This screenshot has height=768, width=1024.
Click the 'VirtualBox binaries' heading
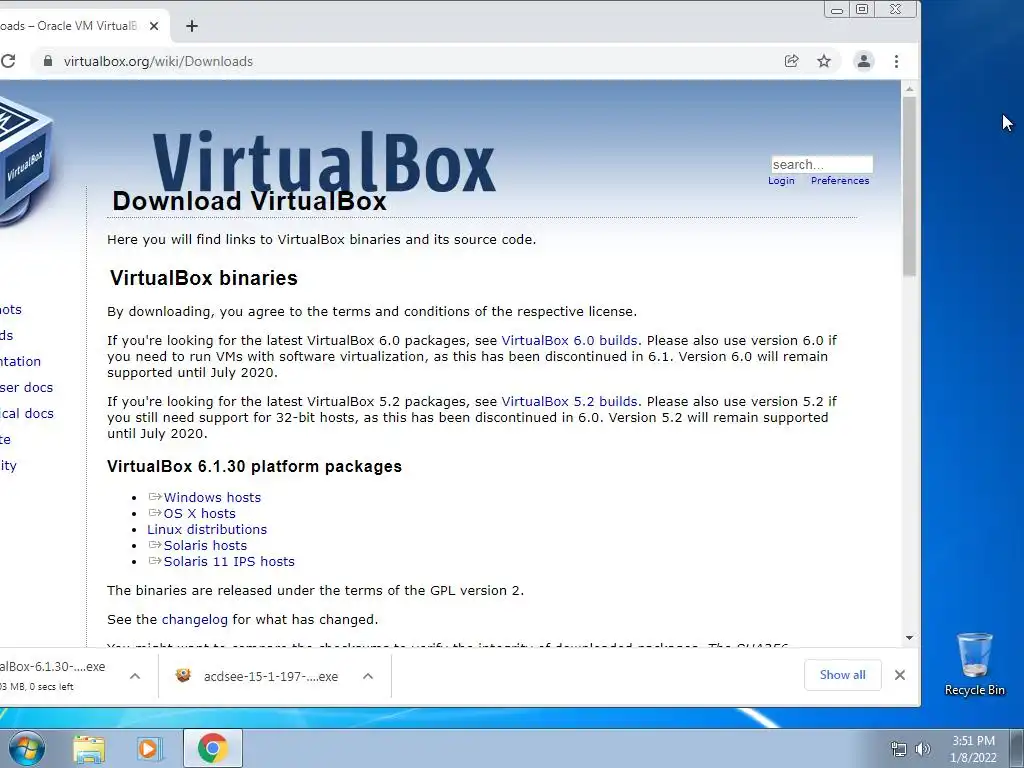(204, 278)
